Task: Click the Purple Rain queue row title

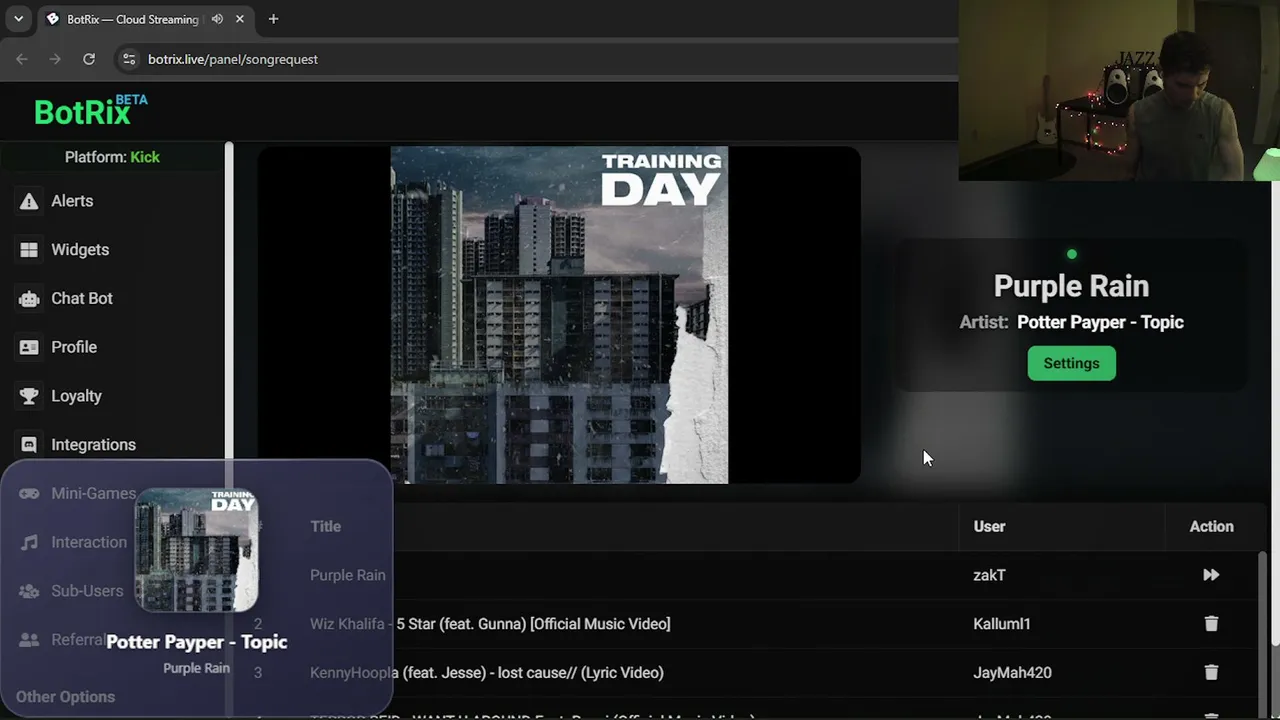Action: [347, 575]
